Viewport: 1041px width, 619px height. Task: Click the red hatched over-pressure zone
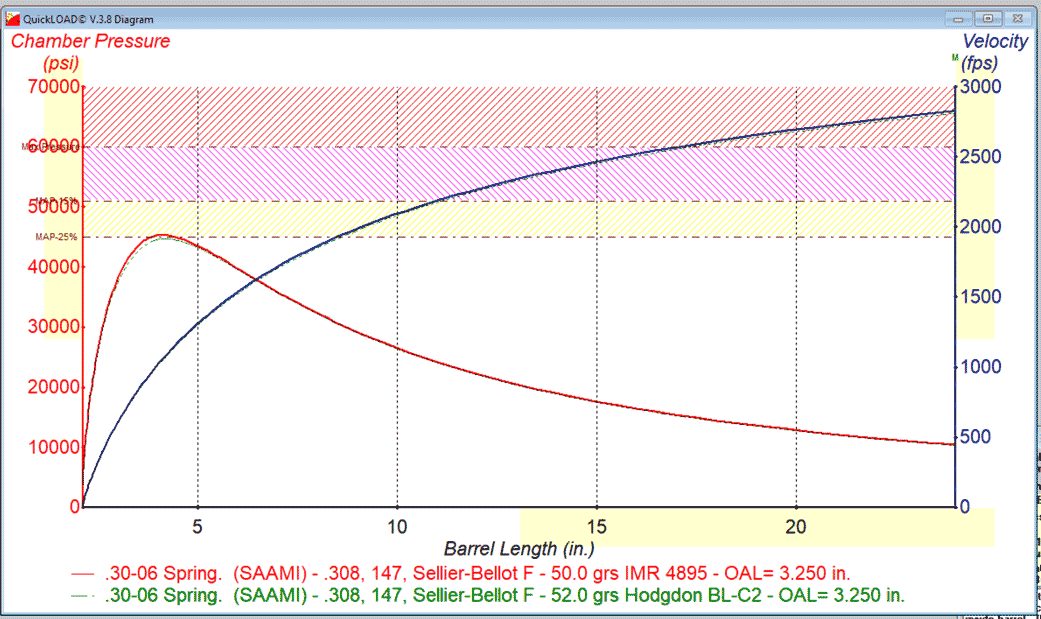tap(500, 115)
